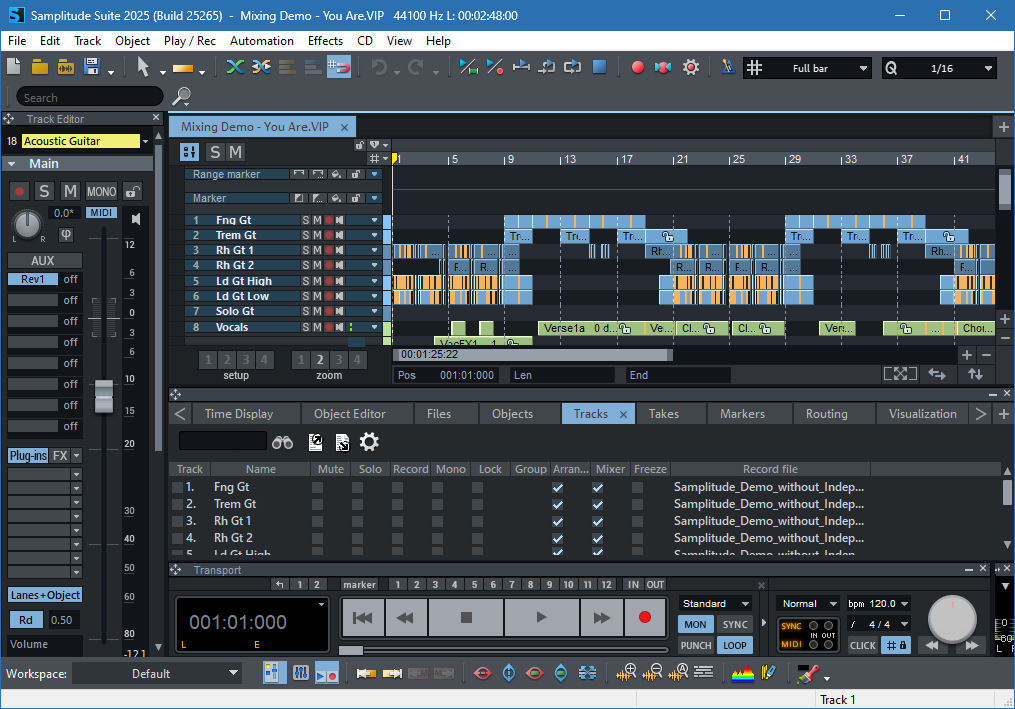Select the search magnifier icon below the toolbar

[181, 97]
